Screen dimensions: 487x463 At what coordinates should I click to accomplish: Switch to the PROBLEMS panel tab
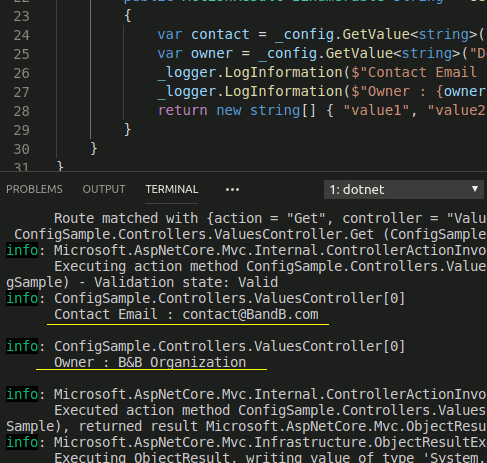34,189
